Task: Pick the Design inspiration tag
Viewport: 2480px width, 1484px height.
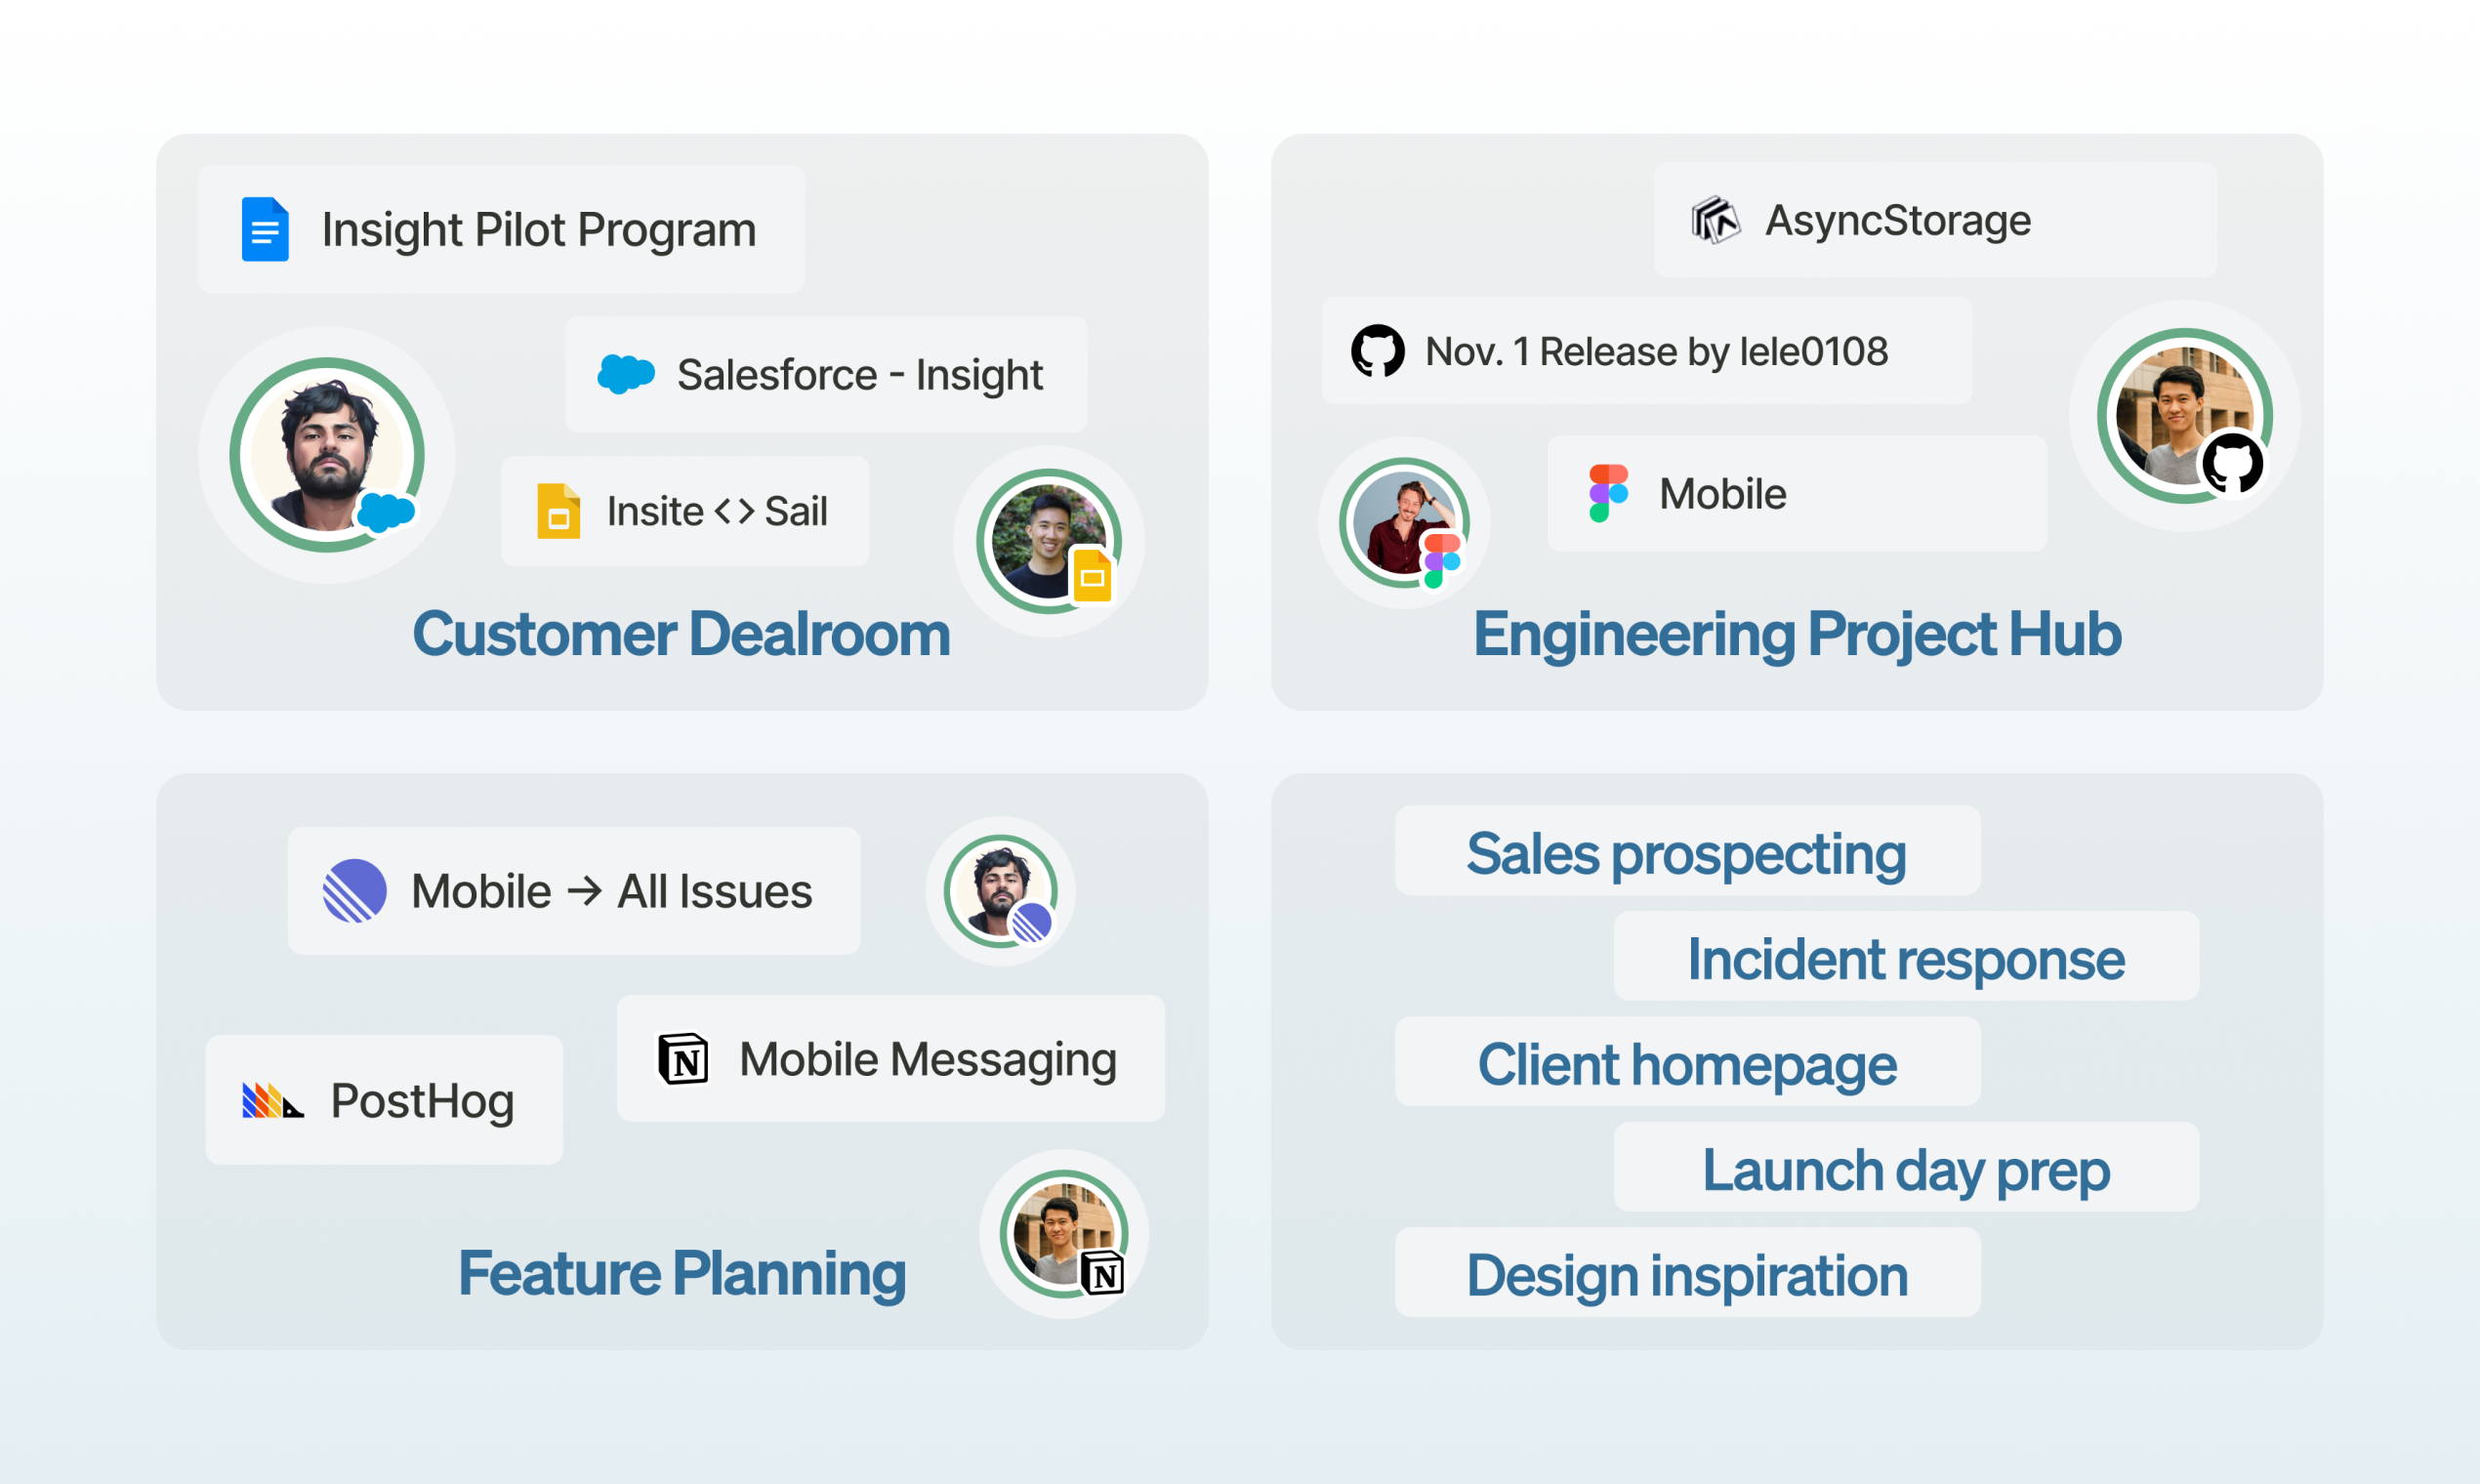Action: click(1686, 1274)
